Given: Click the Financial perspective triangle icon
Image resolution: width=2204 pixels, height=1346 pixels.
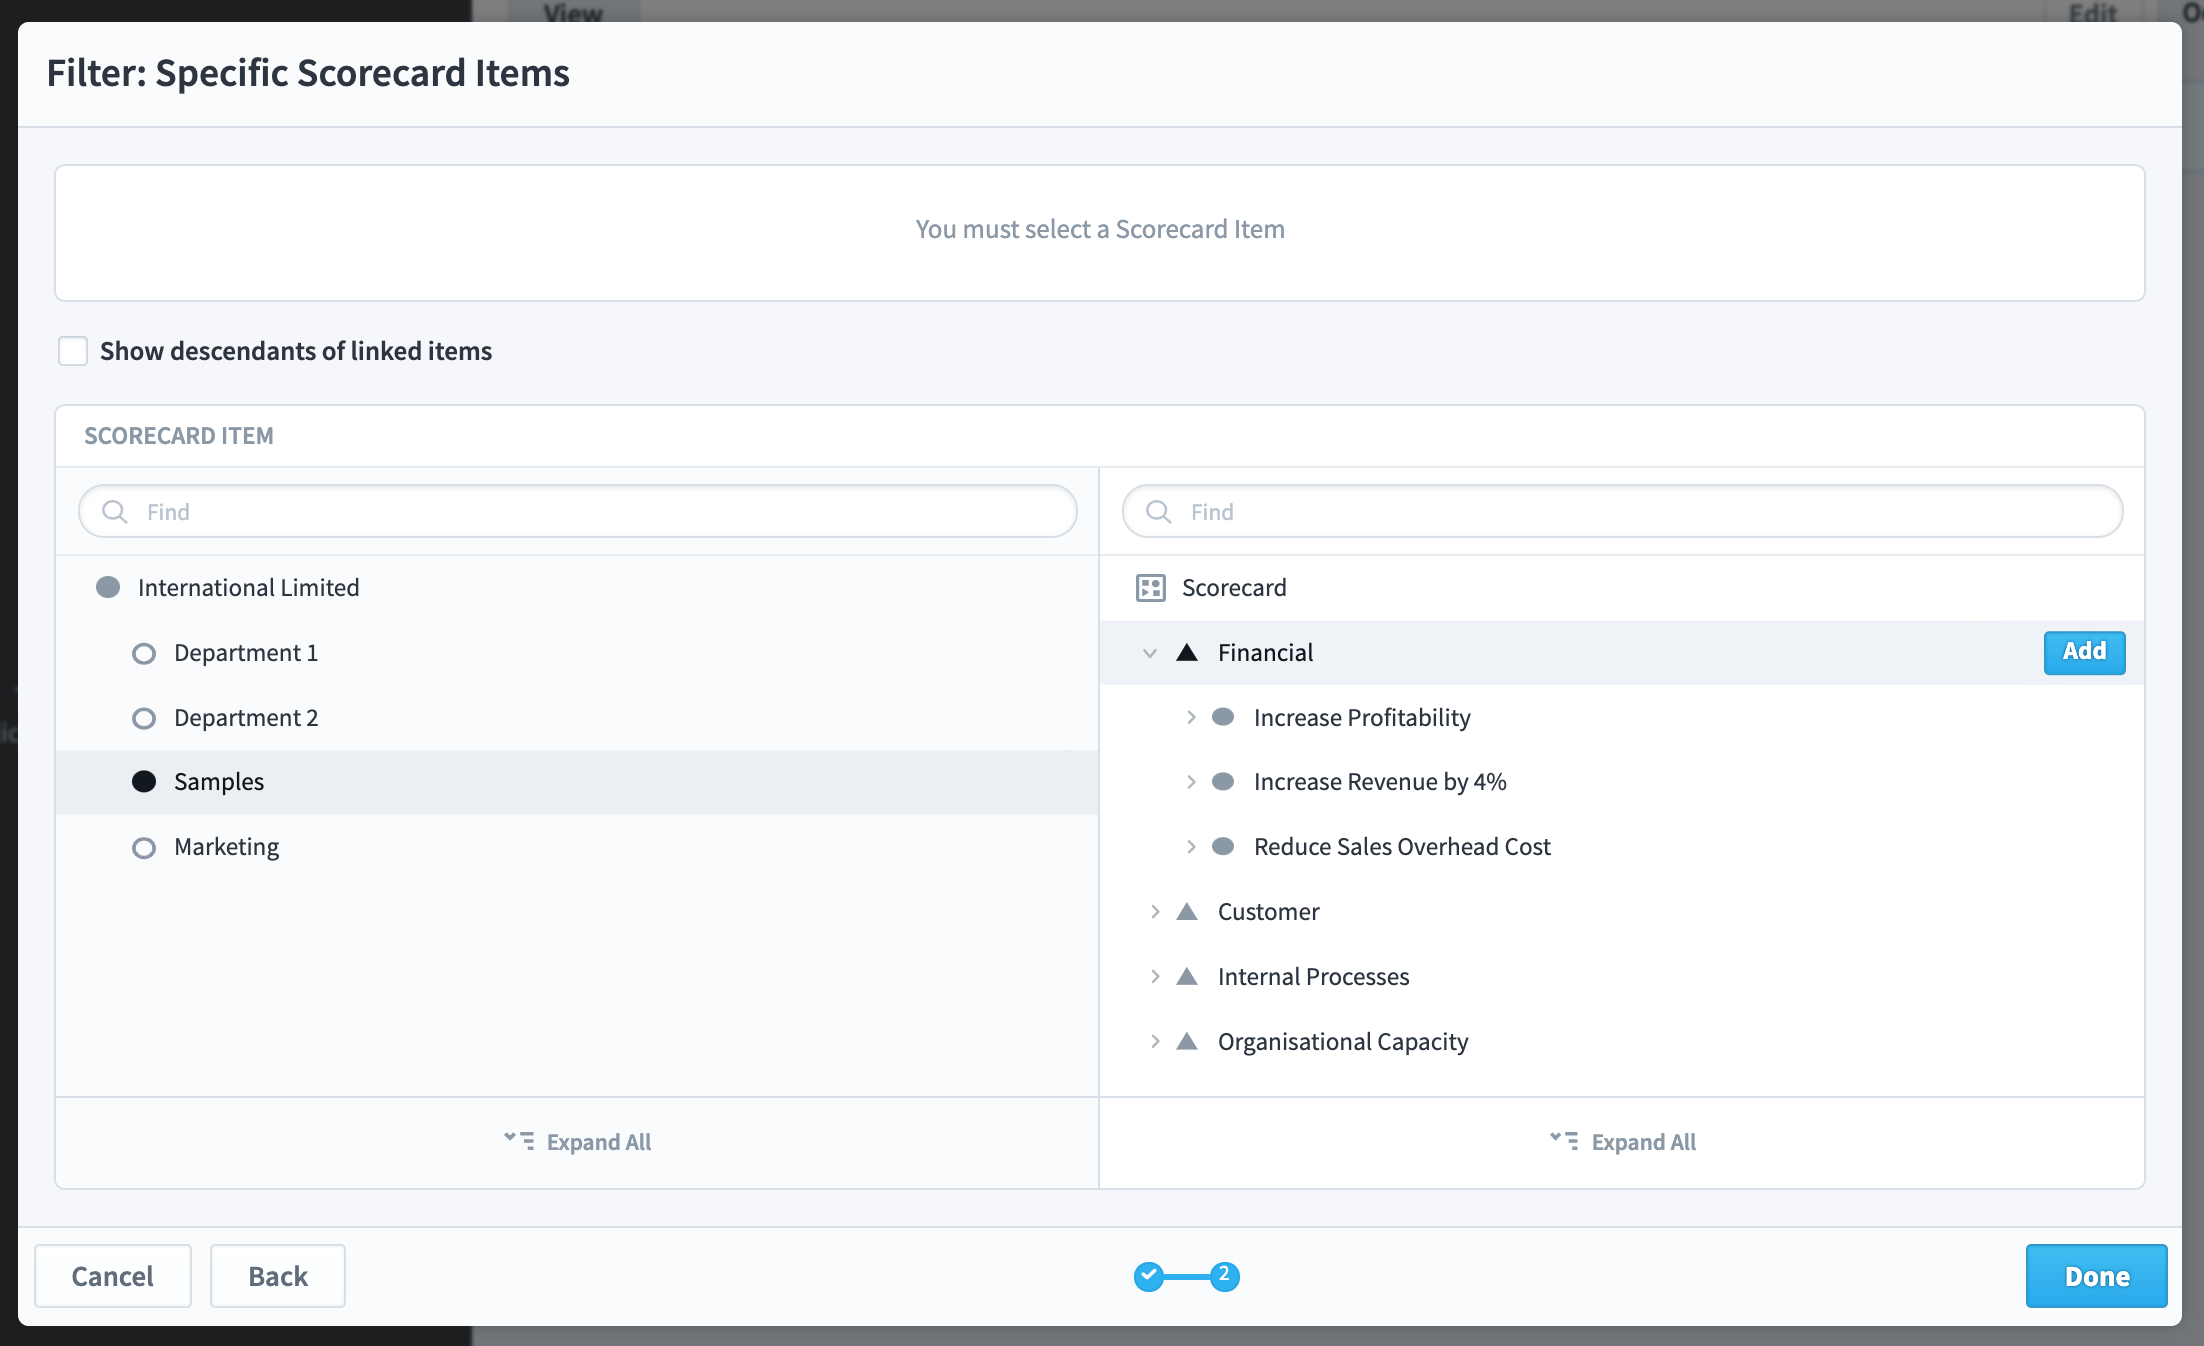Looking at the screenshot, I should tap(1187, 653).
